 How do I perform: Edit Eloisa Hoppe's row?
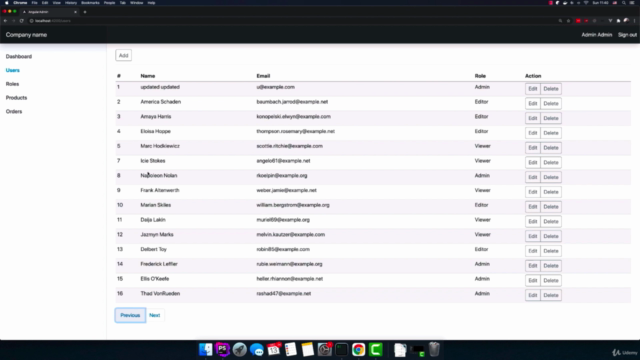tap(533, 133)
